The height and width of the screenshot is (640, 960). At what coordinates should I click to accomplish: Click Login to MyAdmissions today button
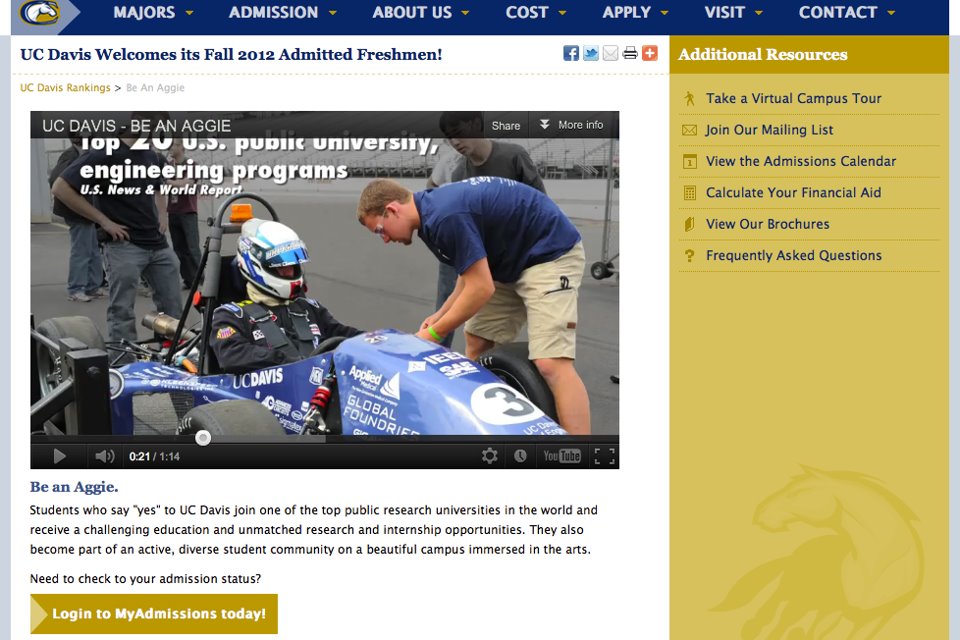(154, 614)
